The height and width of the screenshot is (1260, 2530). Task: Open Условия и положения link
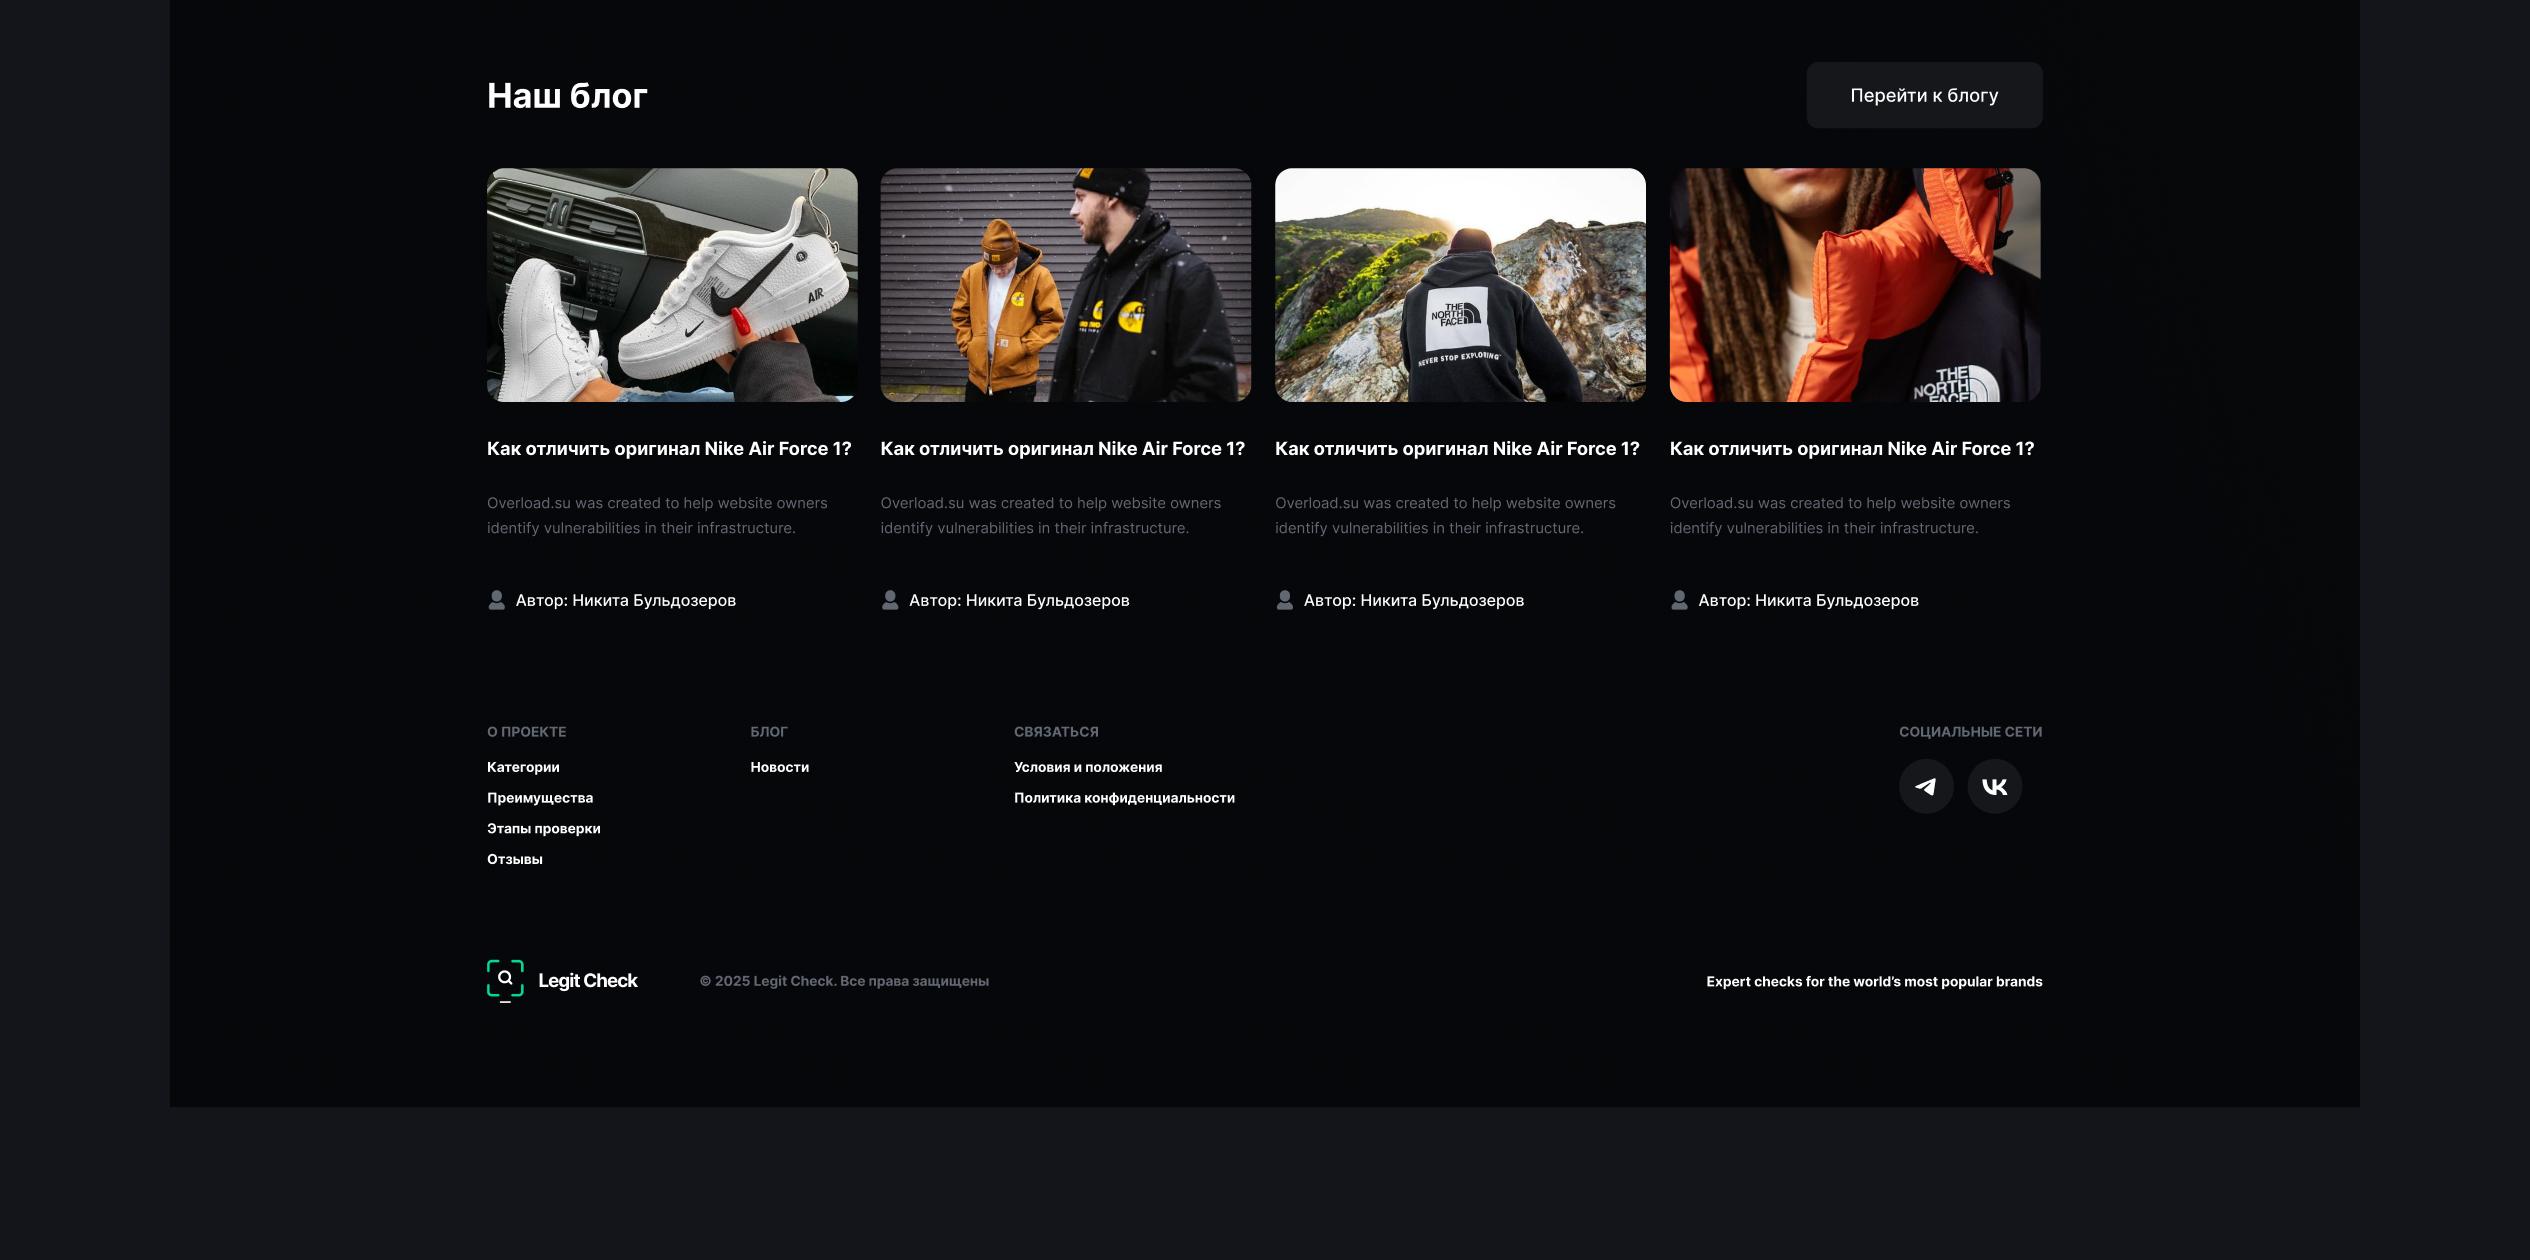(1088, 766)
